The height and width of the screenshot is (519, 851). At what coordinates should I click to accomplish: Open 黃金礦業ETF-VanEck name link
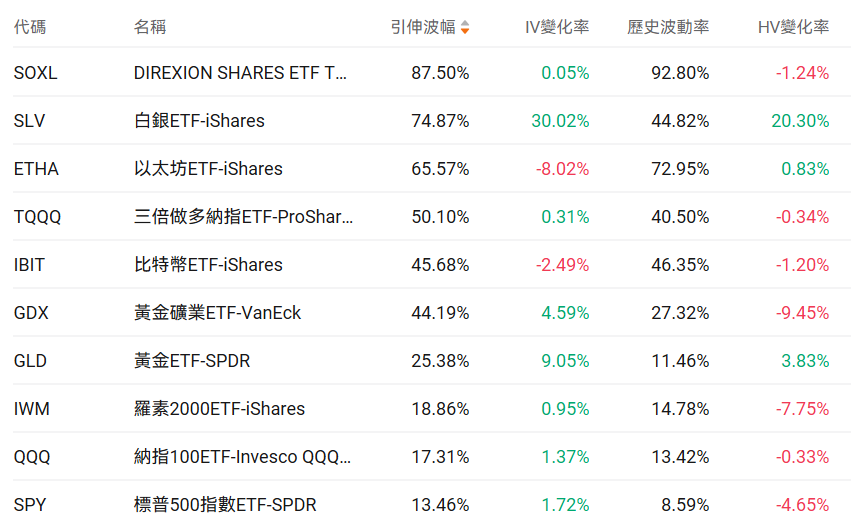point(217,313)
